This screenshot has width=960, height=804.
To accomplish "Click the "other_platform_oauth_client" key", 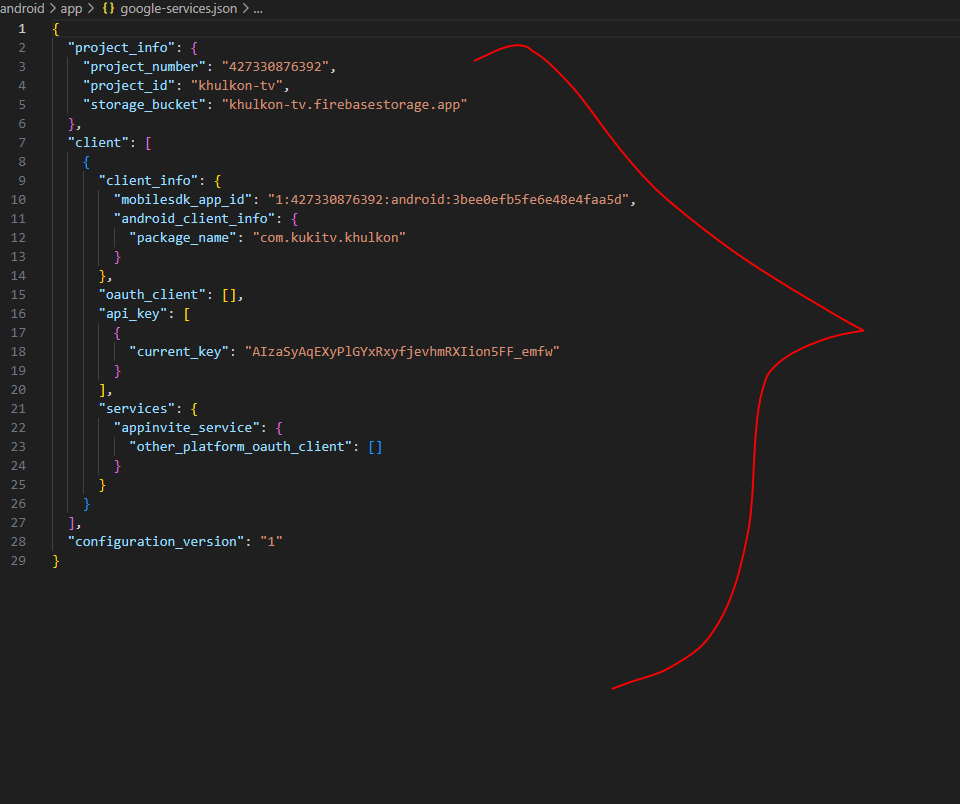I will [241, 446].
